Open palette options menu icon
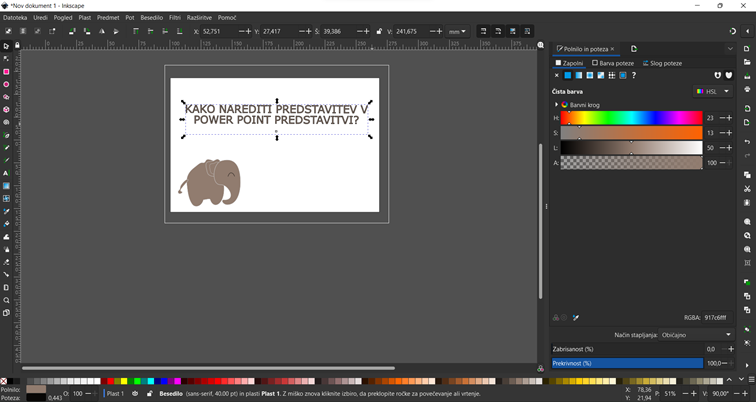 point(751,380)
